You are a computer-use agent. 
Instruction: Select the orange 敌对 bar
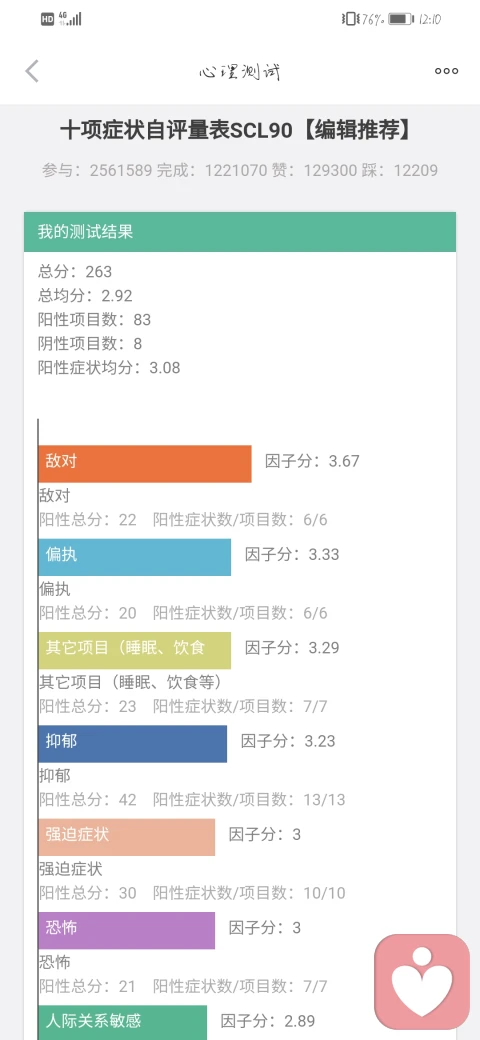pyautogui.click(x=145, y=464)
